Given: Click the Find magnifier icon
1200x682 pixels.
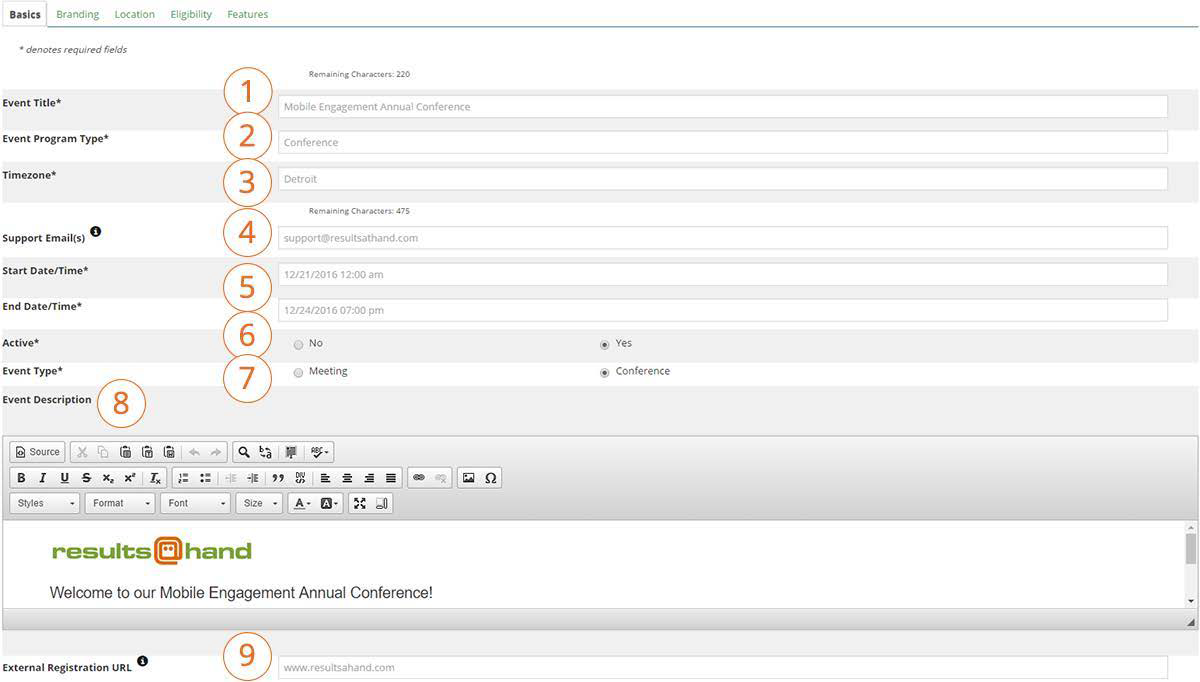Looking at the screenshot, I should (244, 452).
